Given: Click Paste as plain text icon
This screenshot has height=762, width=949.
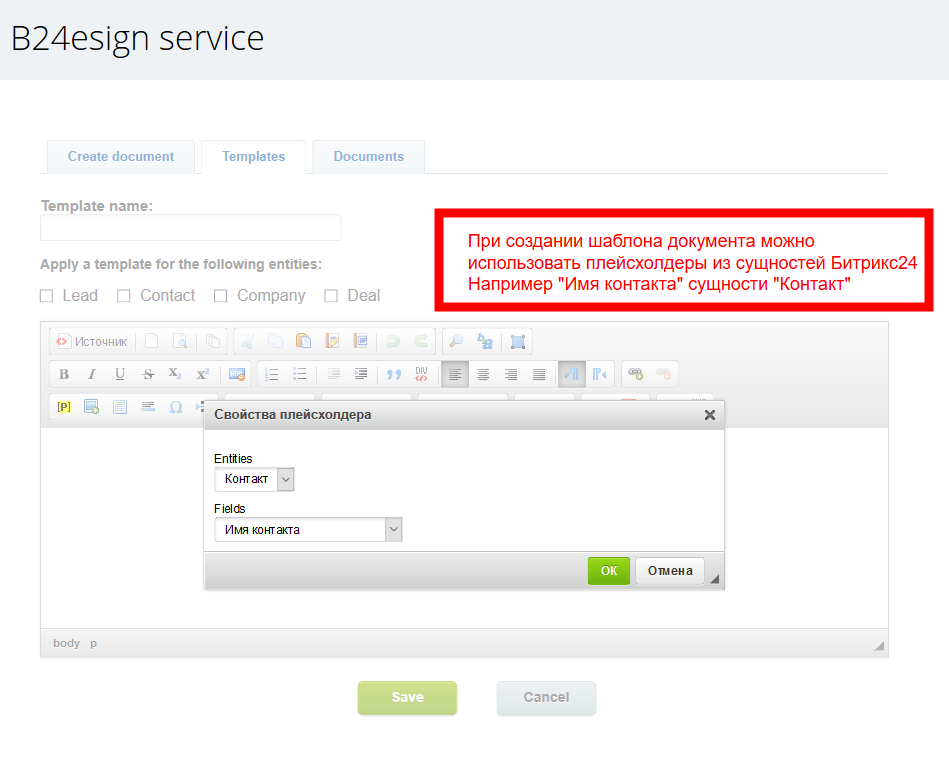Looking at the screenshot, I should click(332, 341).
